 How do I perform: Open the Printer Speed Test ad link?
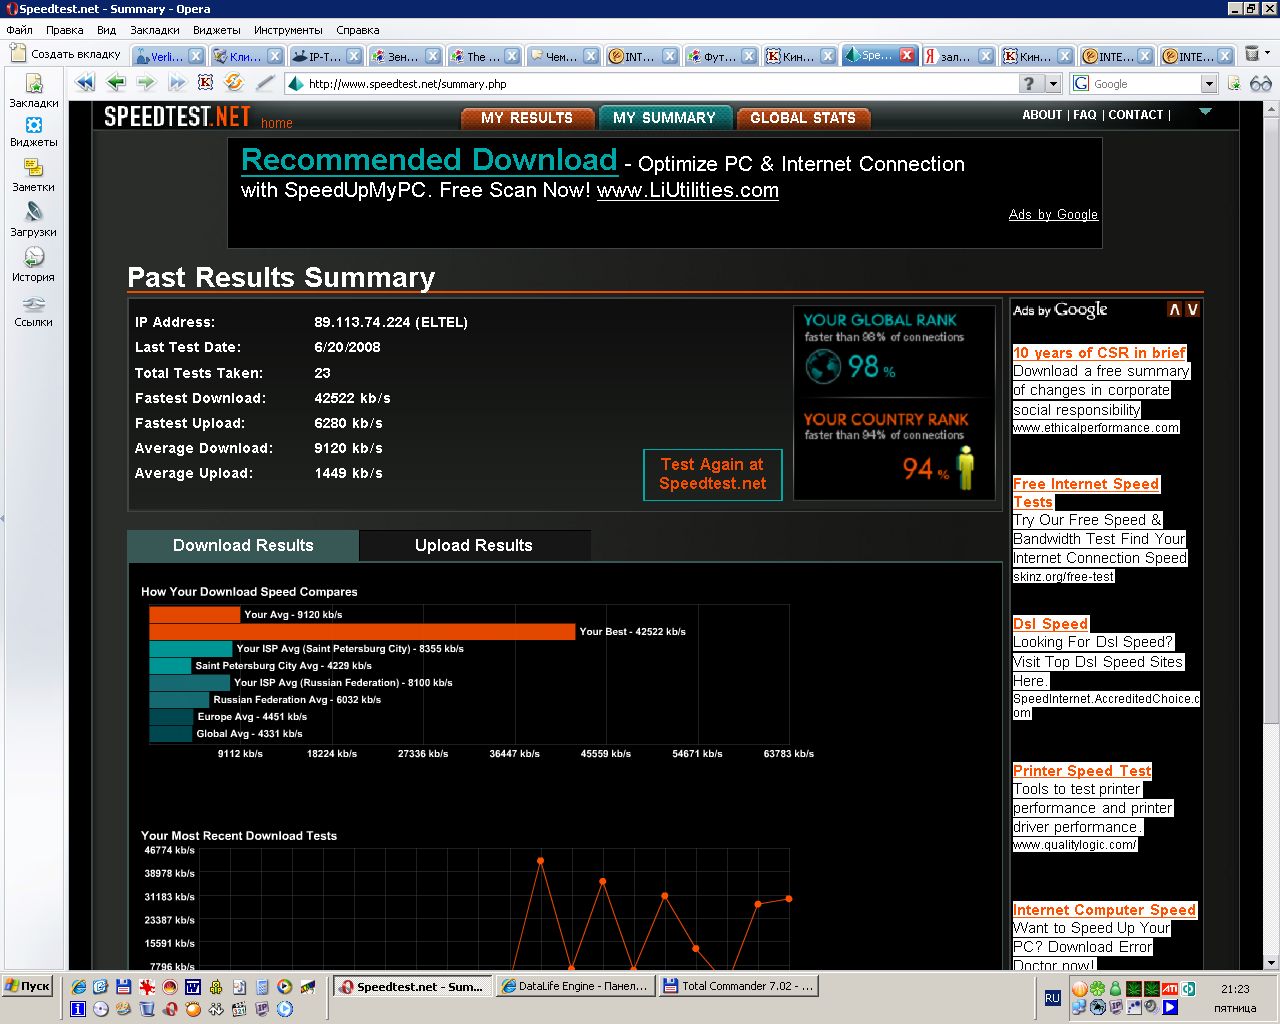1082,770
